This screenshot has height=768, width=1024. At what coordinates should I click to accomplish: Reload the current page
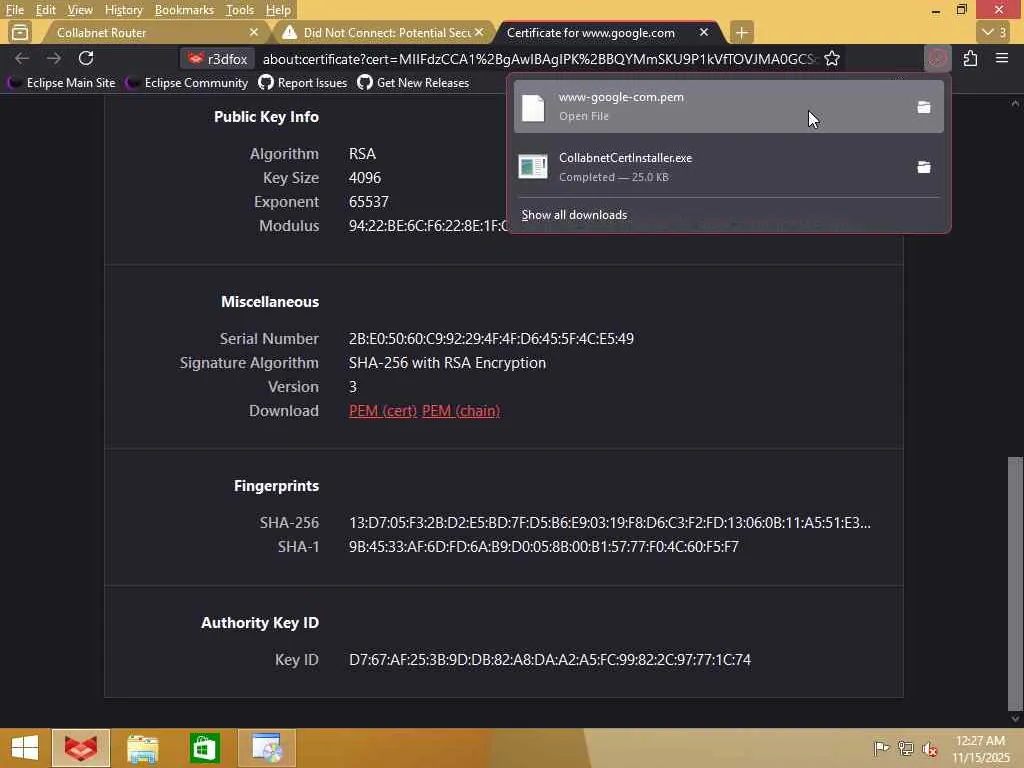[86, 59]
